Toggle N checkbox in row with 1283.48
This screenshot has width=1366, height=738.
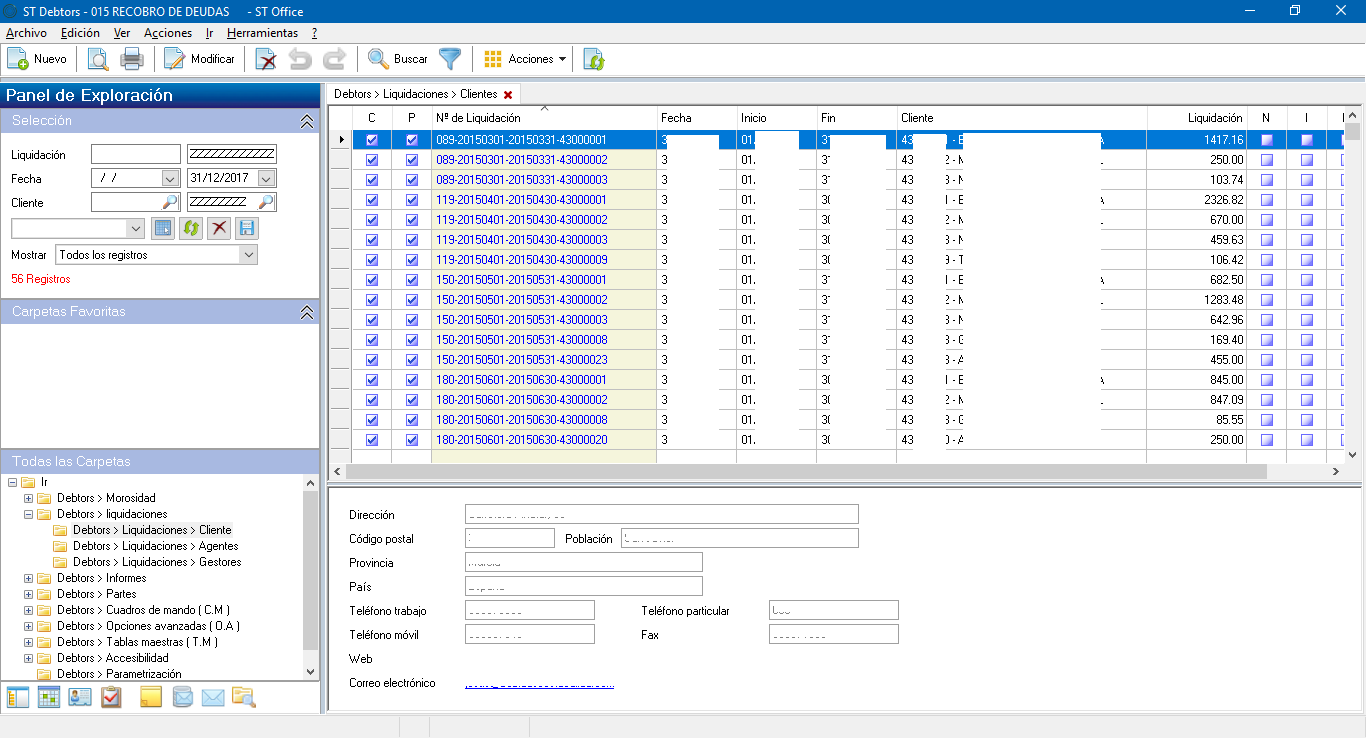[x=1267, y=300]
